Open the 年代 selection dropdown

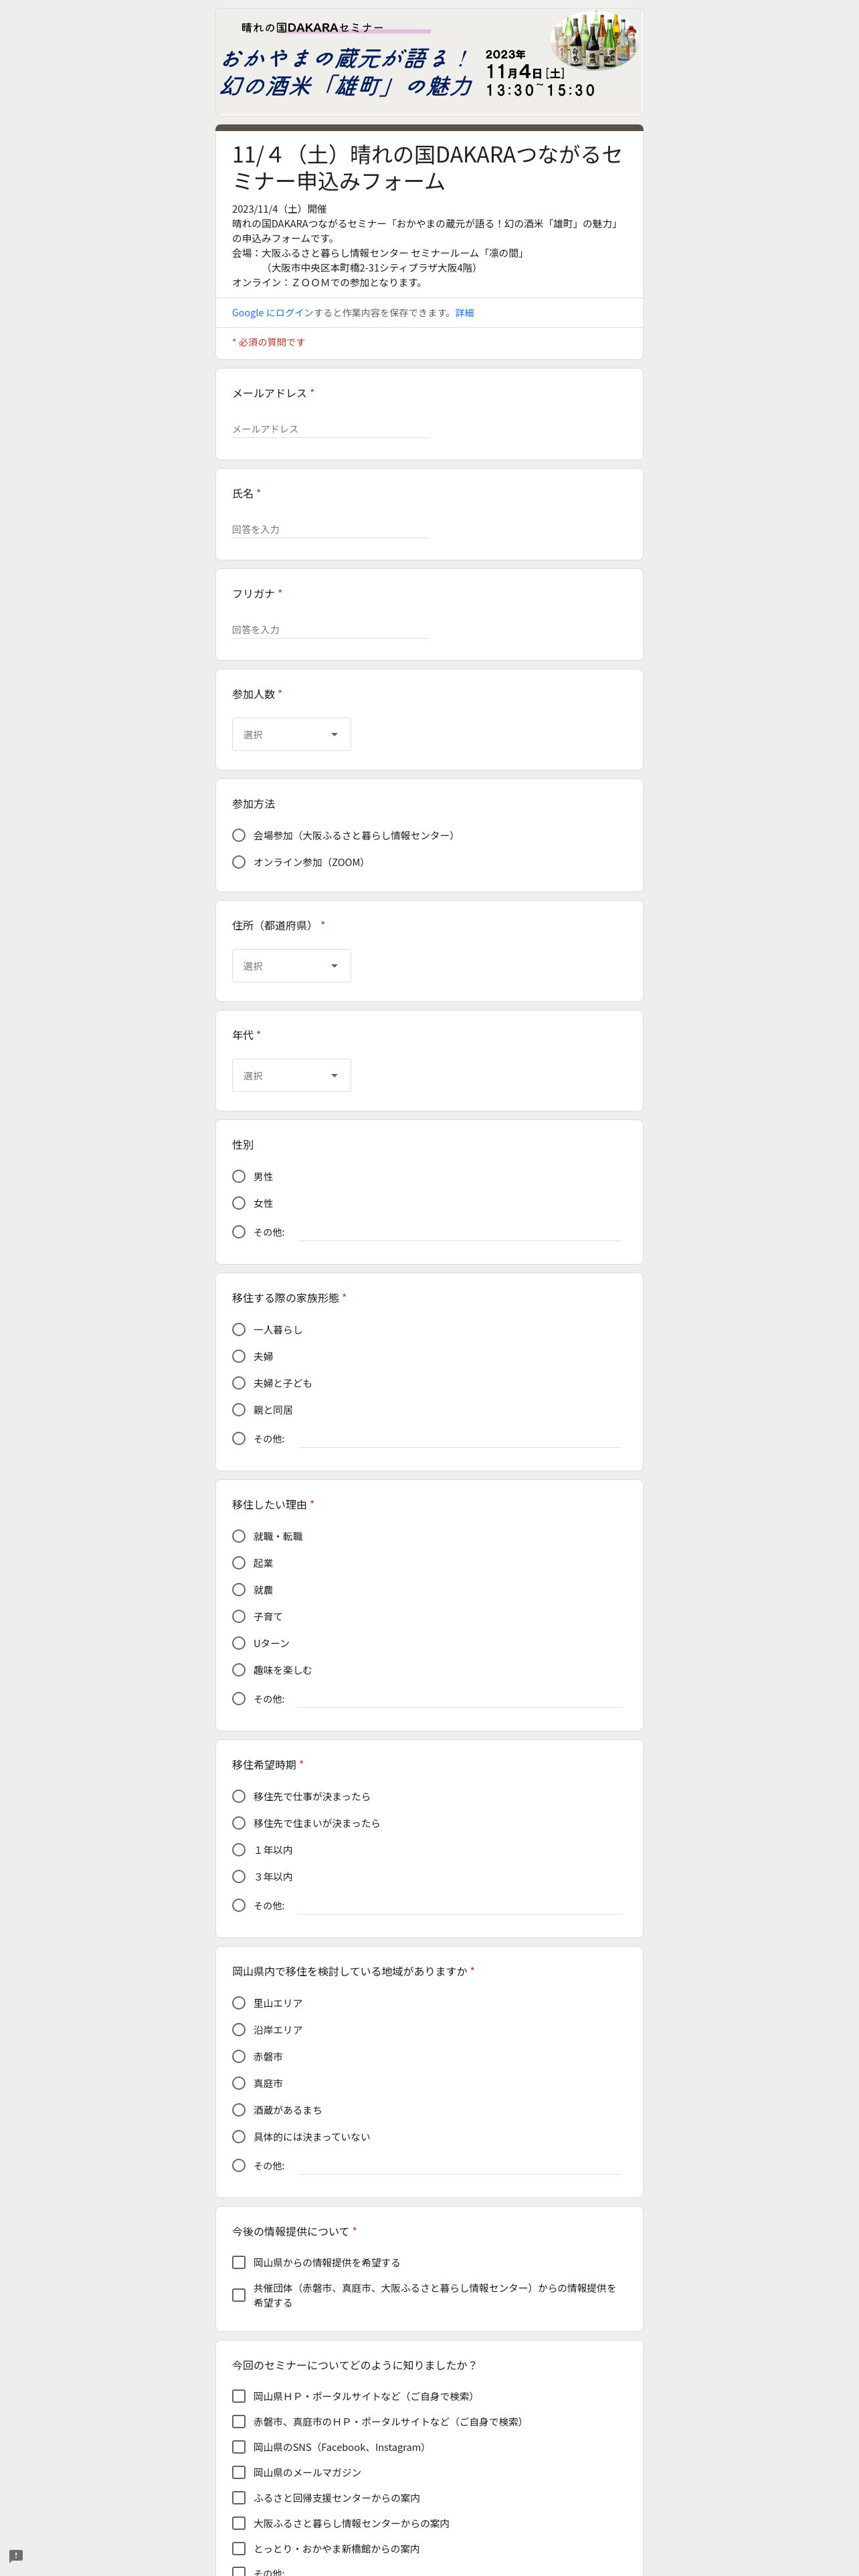[291, 1075]
